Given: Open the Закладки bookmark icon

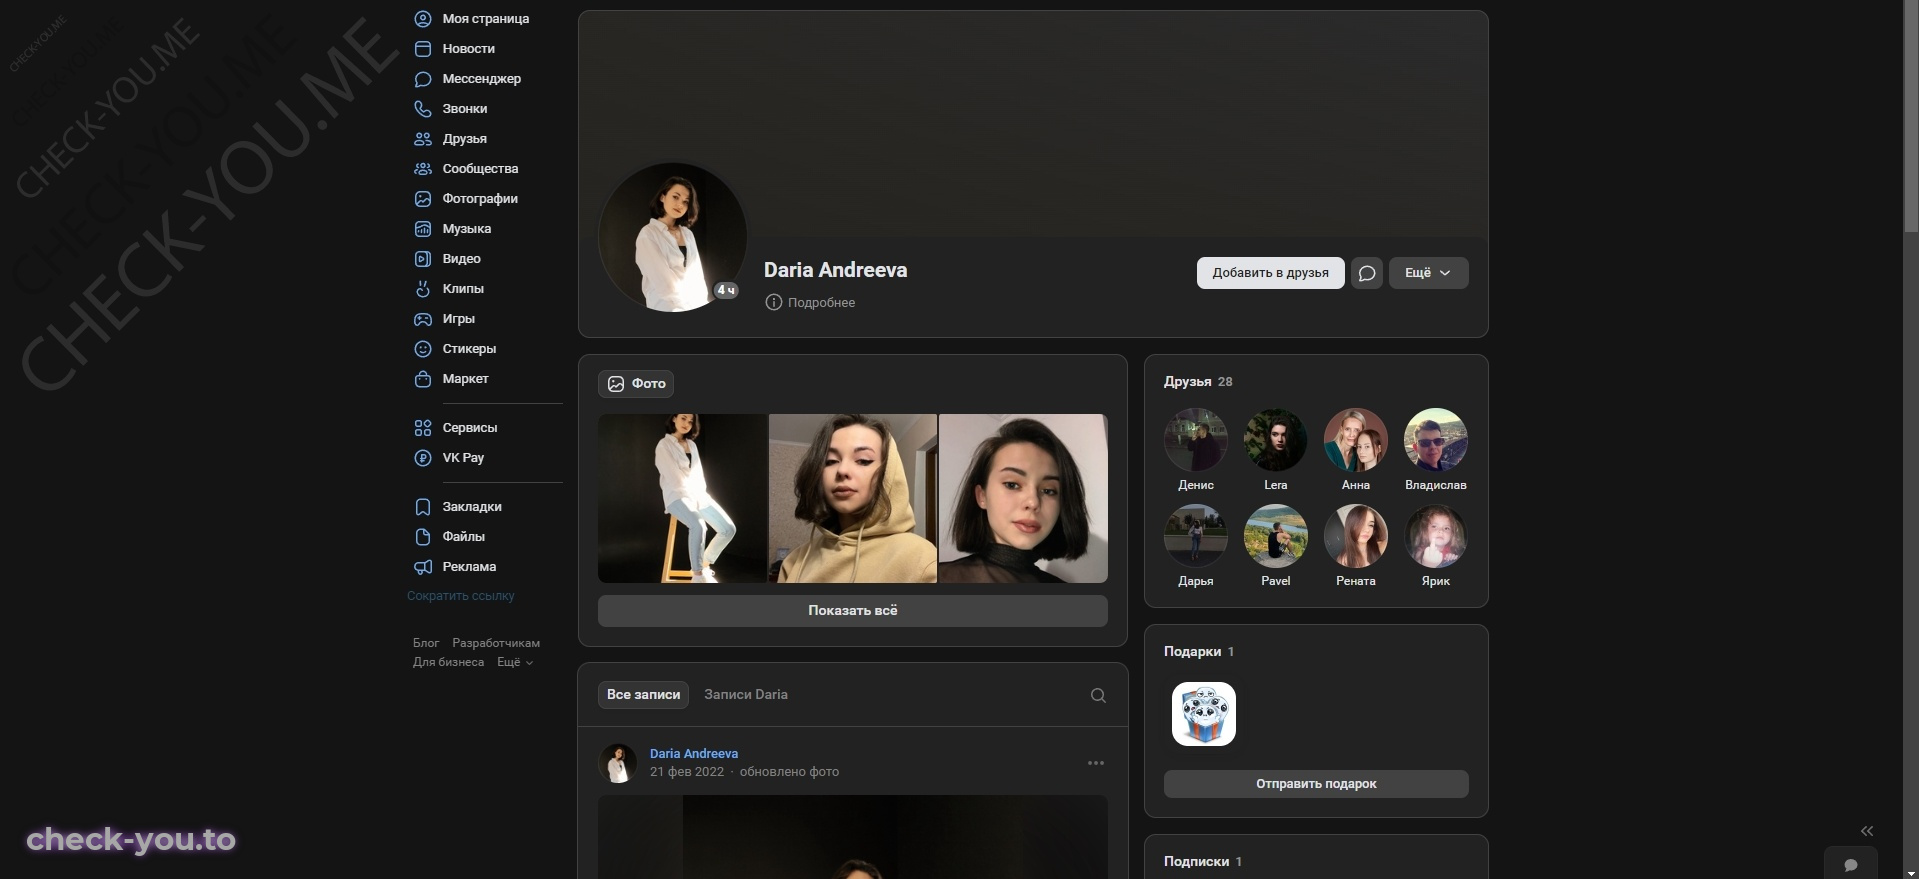Looking at the screenshot, I should click(423, 507).
